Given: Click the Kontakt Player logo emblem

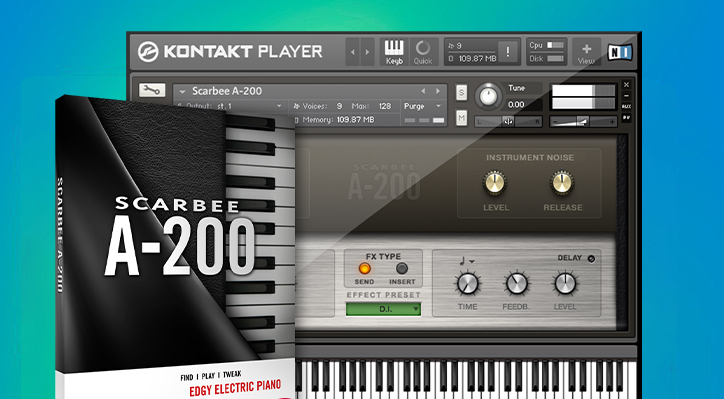Looking at the screenshot, I should tap(148, 52).
